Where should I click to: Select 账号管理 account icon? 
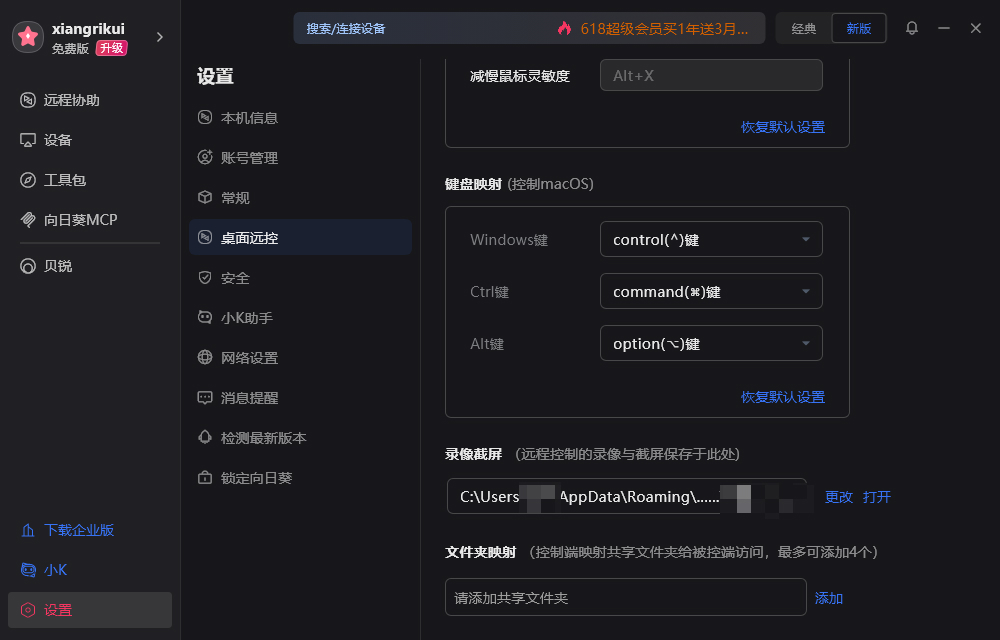click(205, 157)
